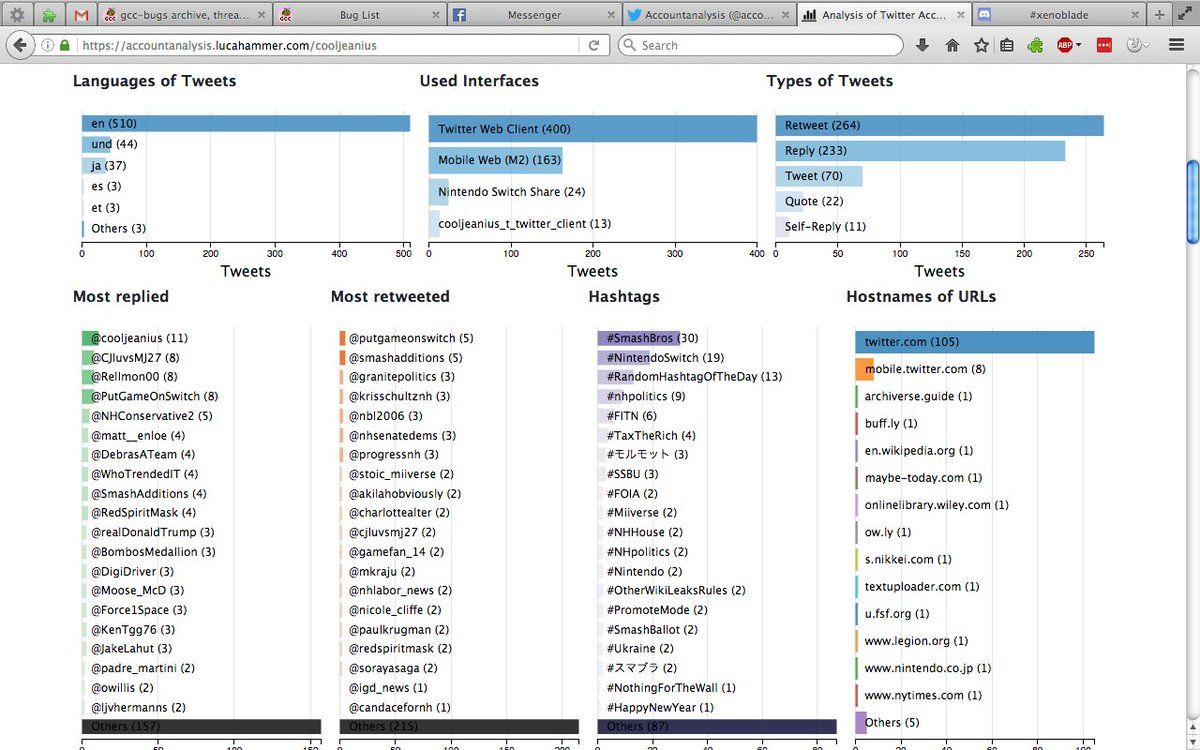Select the #RandomHashtagOfTheDay (13) hashtag
Viewport: 1200px width, 750px height.
click(x=694, y=377)
